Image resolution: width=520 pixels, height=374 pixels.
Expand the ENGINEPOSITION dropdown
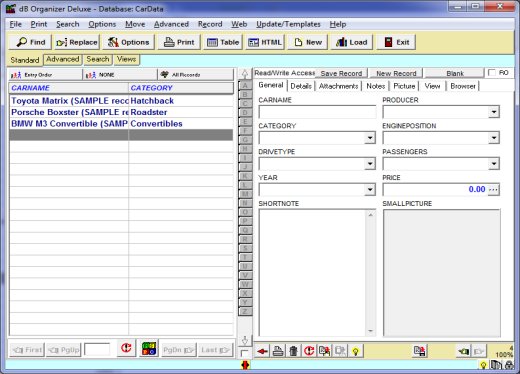[x=494, y=138]
